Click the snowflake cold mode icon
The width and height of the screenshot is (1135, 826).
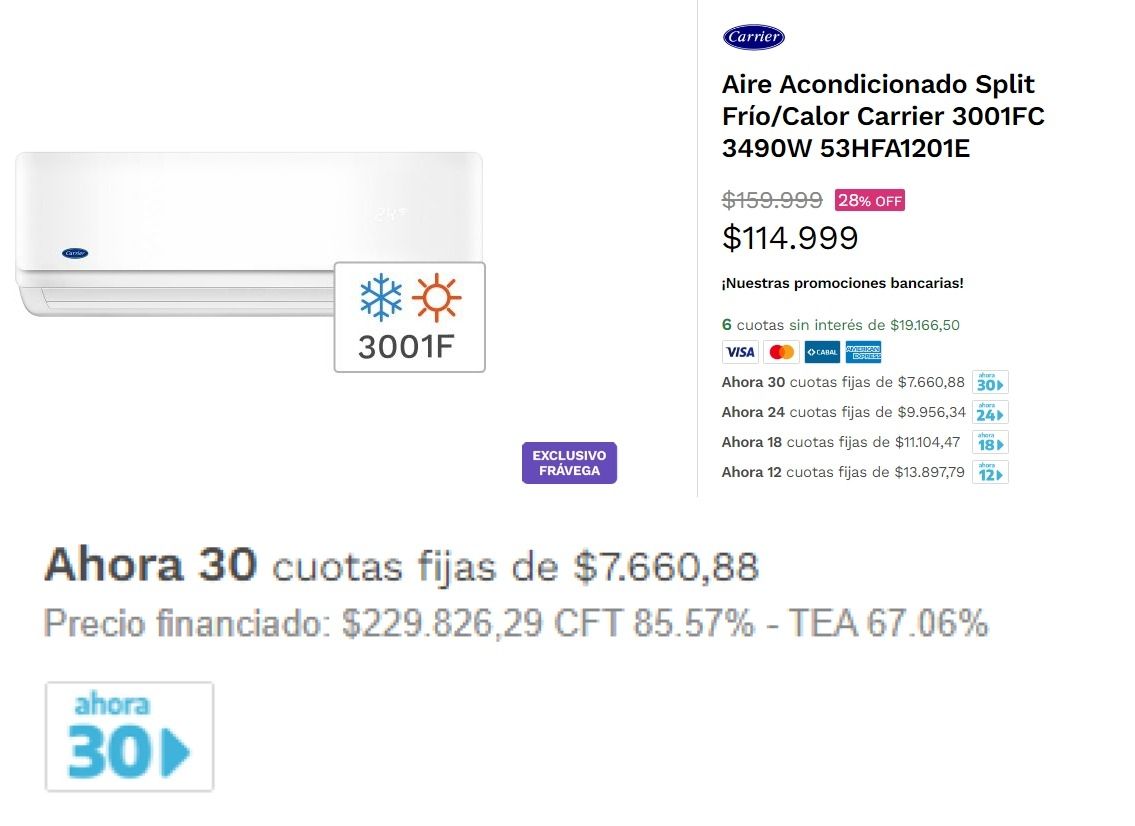[381, 297]
